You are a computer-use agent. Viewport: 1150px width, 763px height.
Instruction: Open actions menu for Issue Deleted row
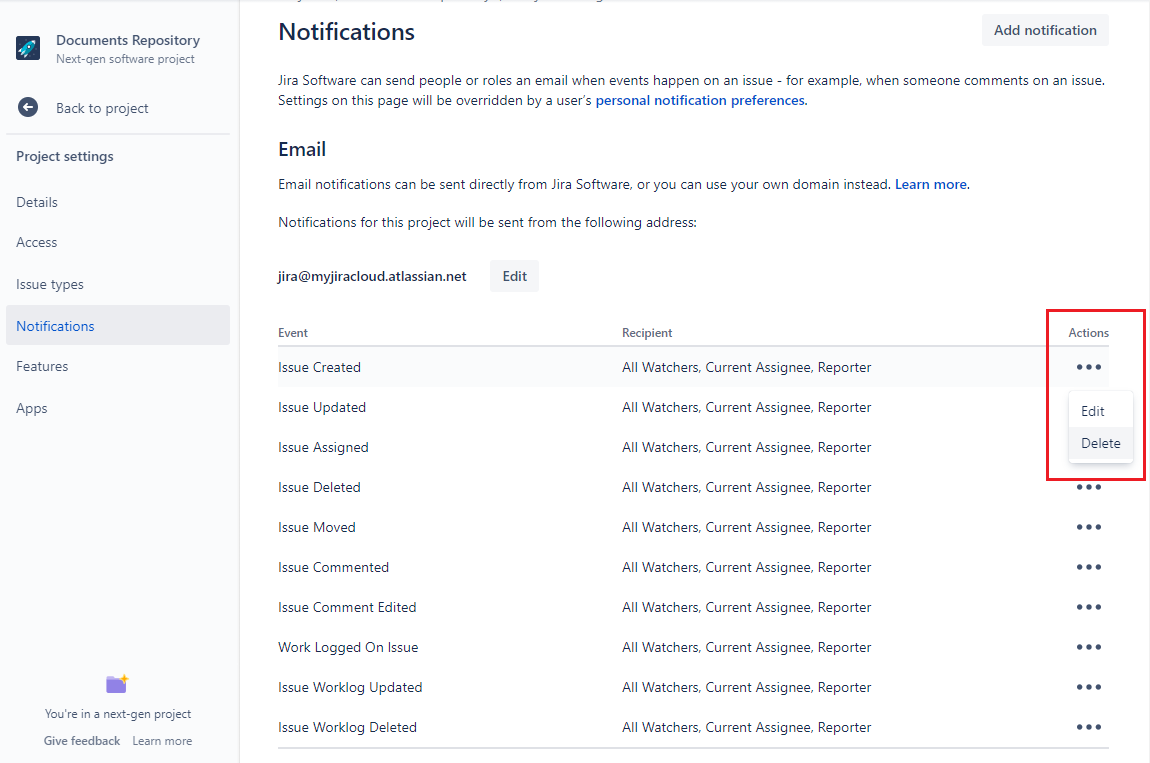(1088, 488)
